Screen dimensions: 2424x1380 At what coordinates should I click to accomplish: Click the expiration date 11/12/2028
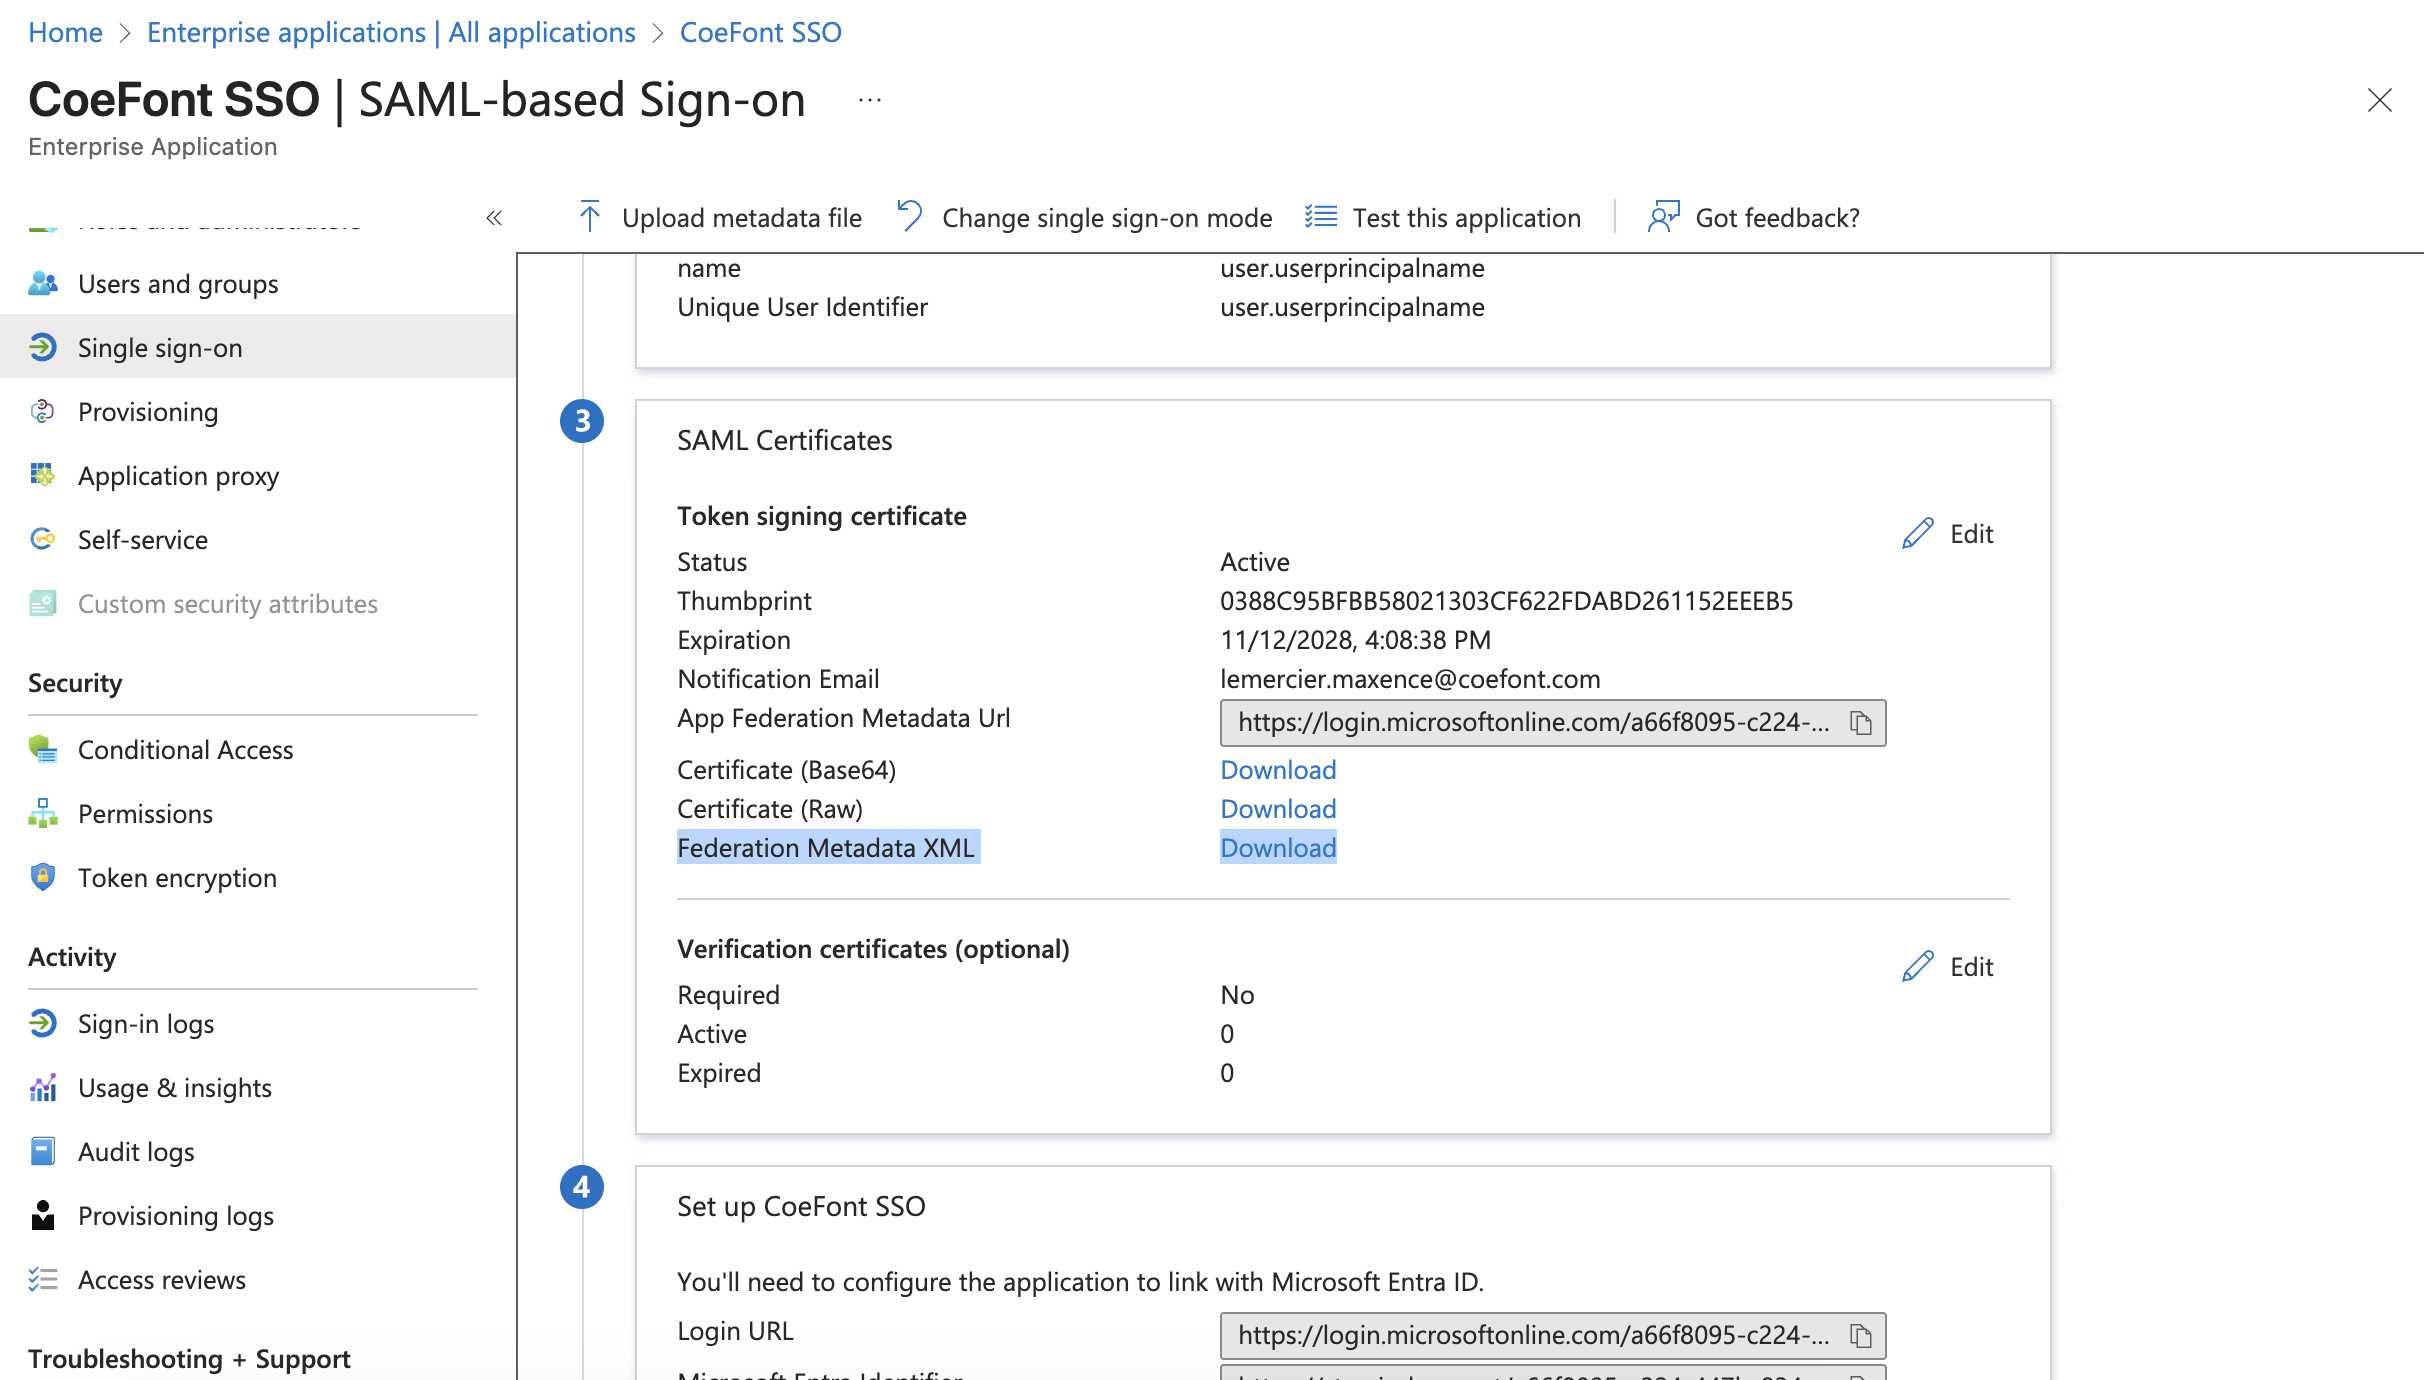1355,640
